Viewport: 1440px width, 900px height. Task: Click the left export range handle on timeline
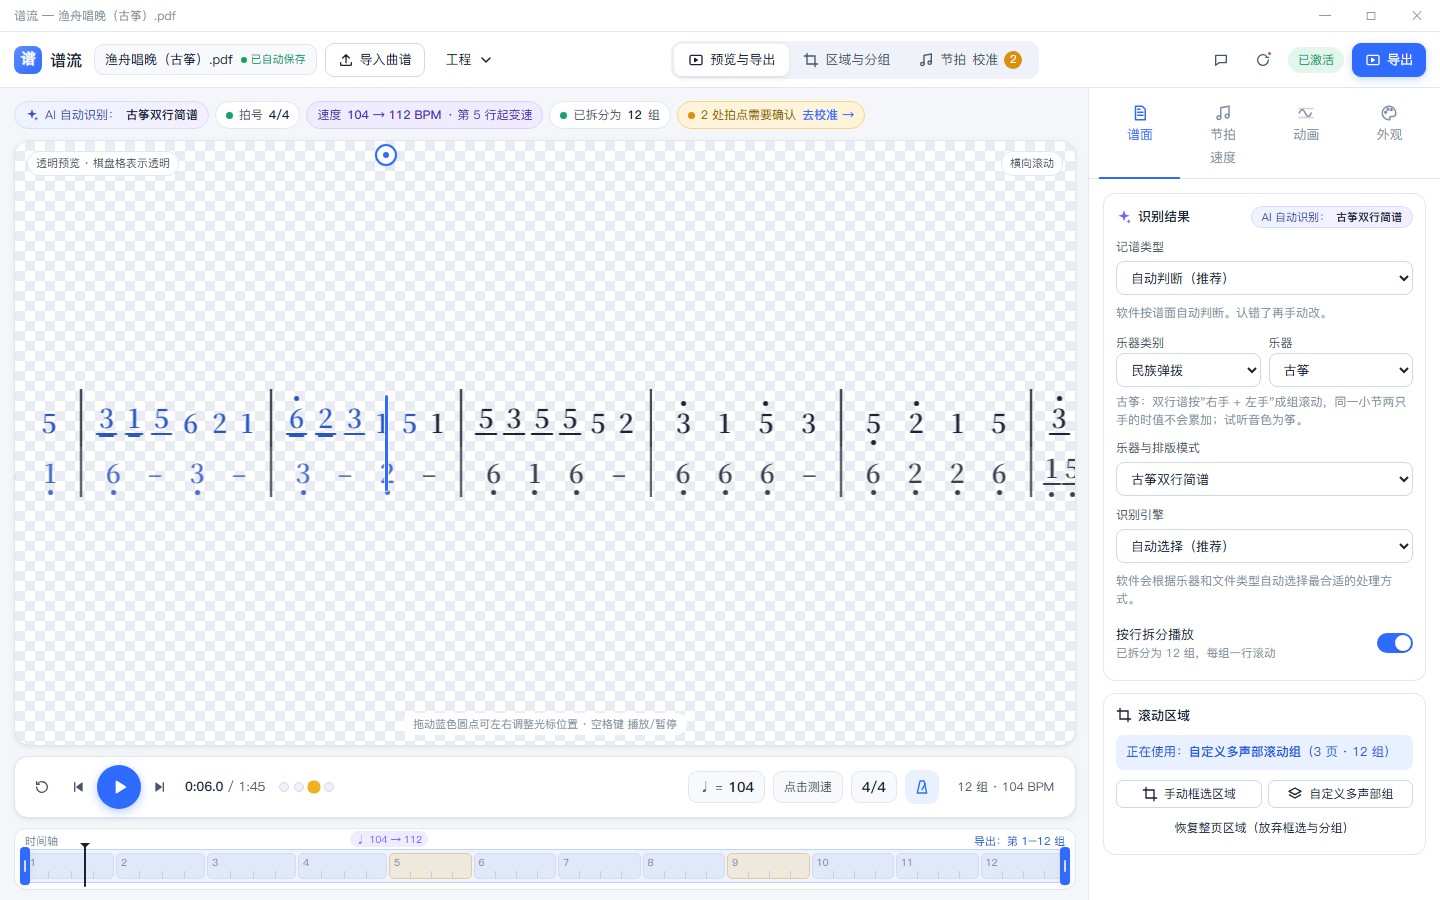pyautogui.click(x=25, y=866)
